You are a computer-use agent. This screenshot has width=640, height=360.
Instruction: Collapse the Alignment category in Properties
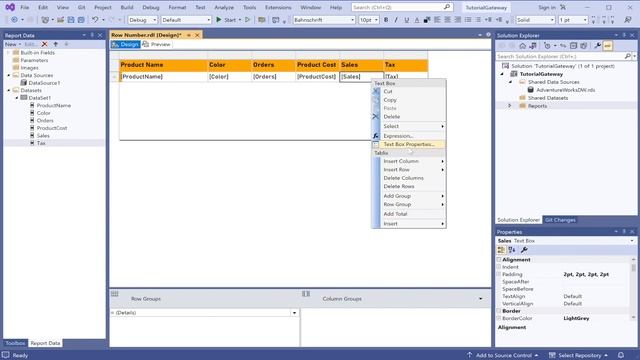coord(499,260)
